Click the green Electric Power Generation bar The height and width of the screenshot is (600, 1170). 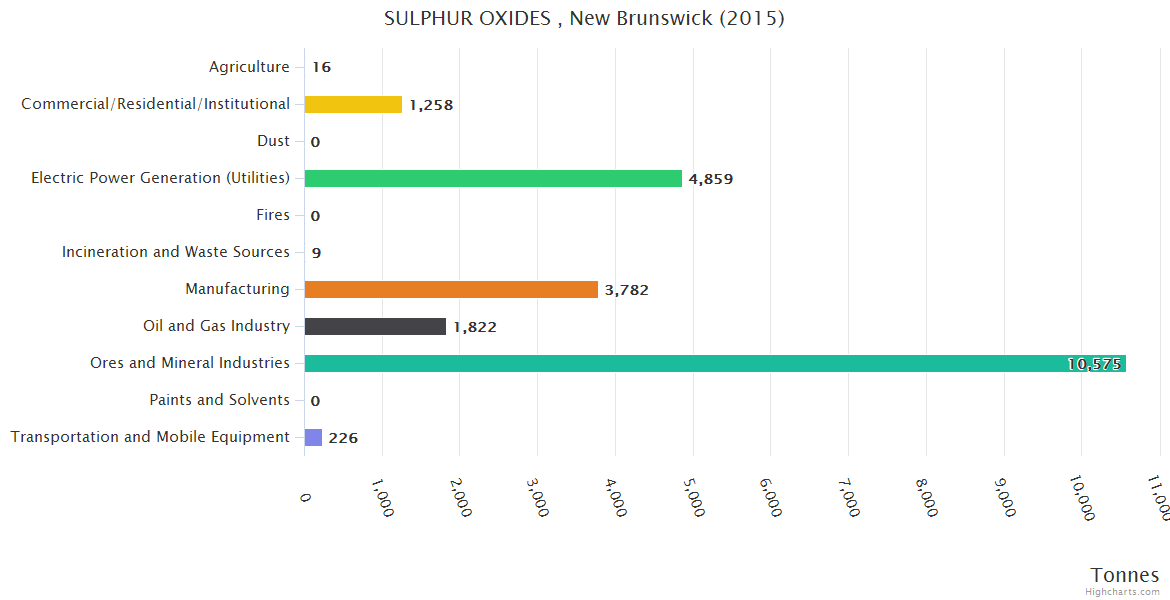tap(493, 178)
